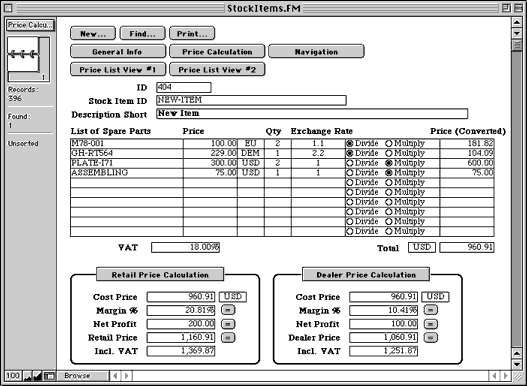Click the Retail Net Profit equals button
Viewport: 527px width, 386px height.
(228, 324)
